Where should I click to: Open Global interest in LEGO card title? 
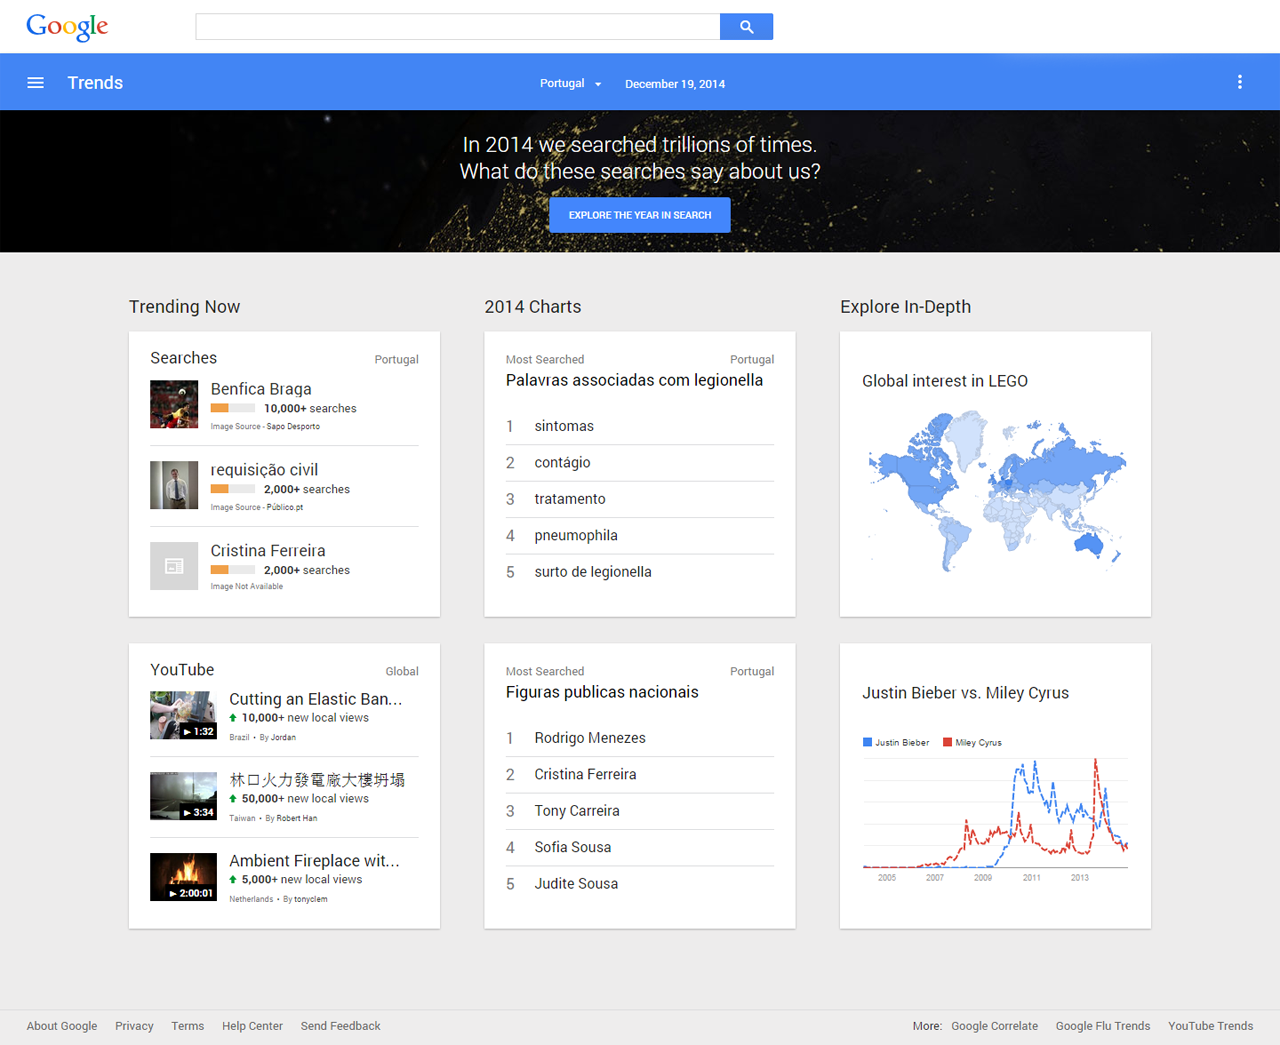[945, 381]
